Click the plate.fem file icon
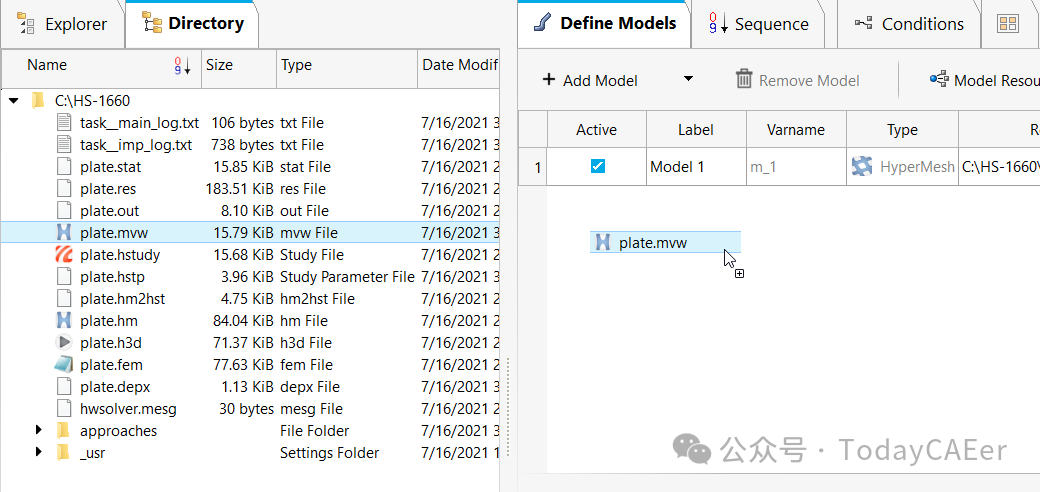The image size is (1040, 492). (x=64, y=364)
